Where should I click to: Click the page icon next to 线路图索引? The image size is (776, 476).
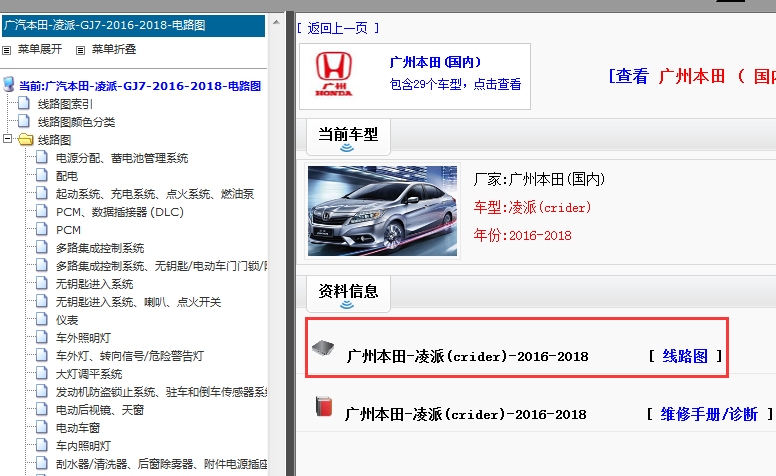tap(24, 103)
